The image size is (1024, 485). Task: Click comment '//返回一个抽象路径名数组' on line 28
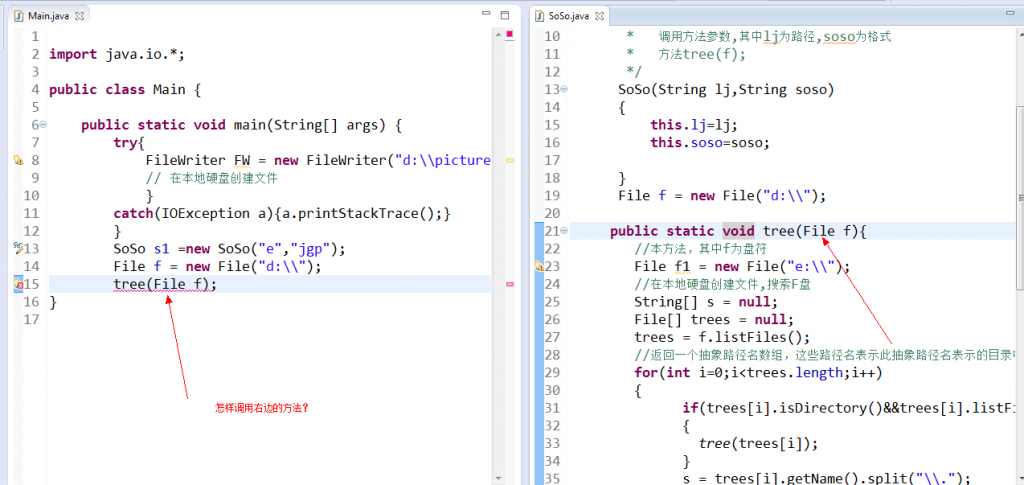(x=825, y=354)
